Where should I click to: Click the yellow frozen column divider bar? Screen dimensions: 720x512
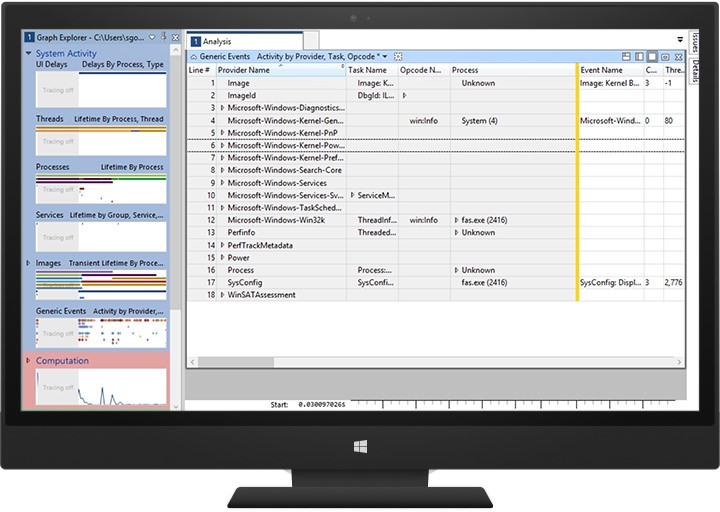pos(577,182)
